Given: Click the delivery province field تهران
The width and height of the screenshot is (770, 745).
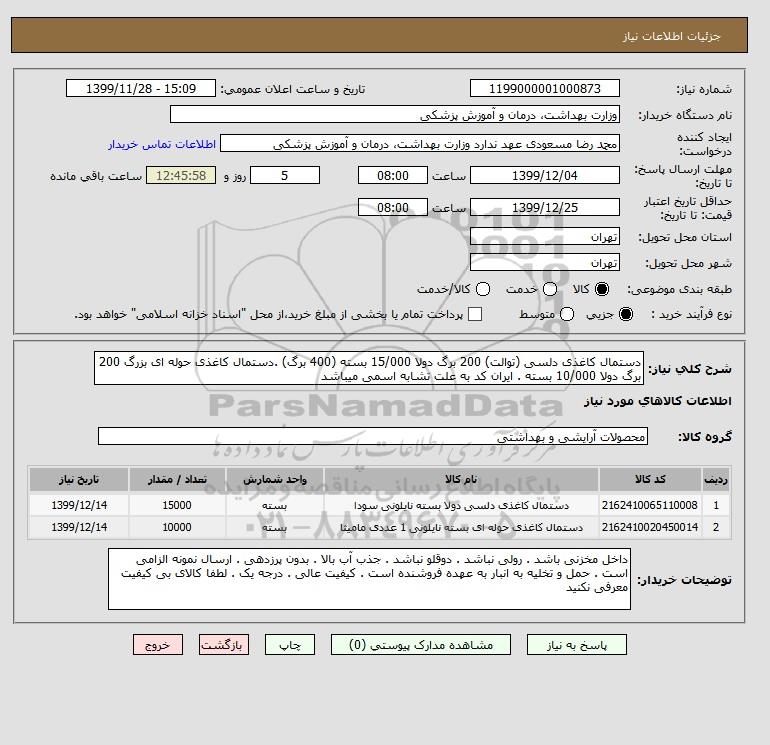Looking at the screenshot, I should (545, 237).
